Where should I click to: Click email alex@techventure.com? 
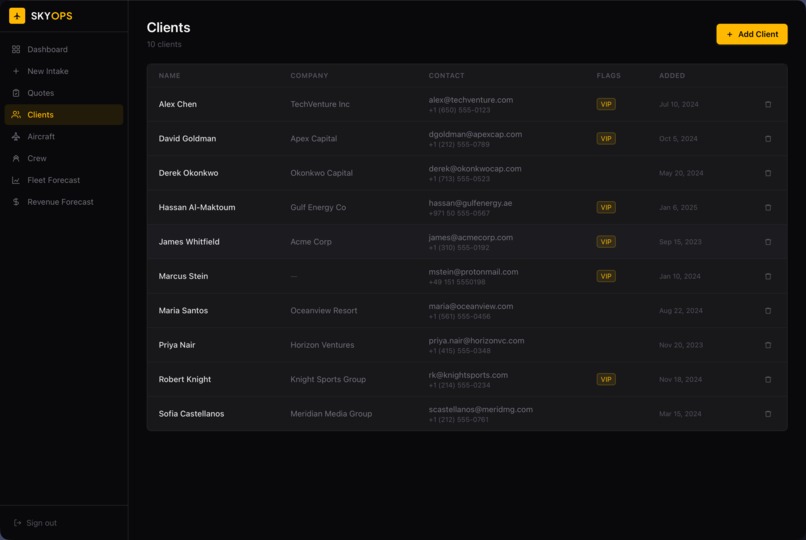471,100
